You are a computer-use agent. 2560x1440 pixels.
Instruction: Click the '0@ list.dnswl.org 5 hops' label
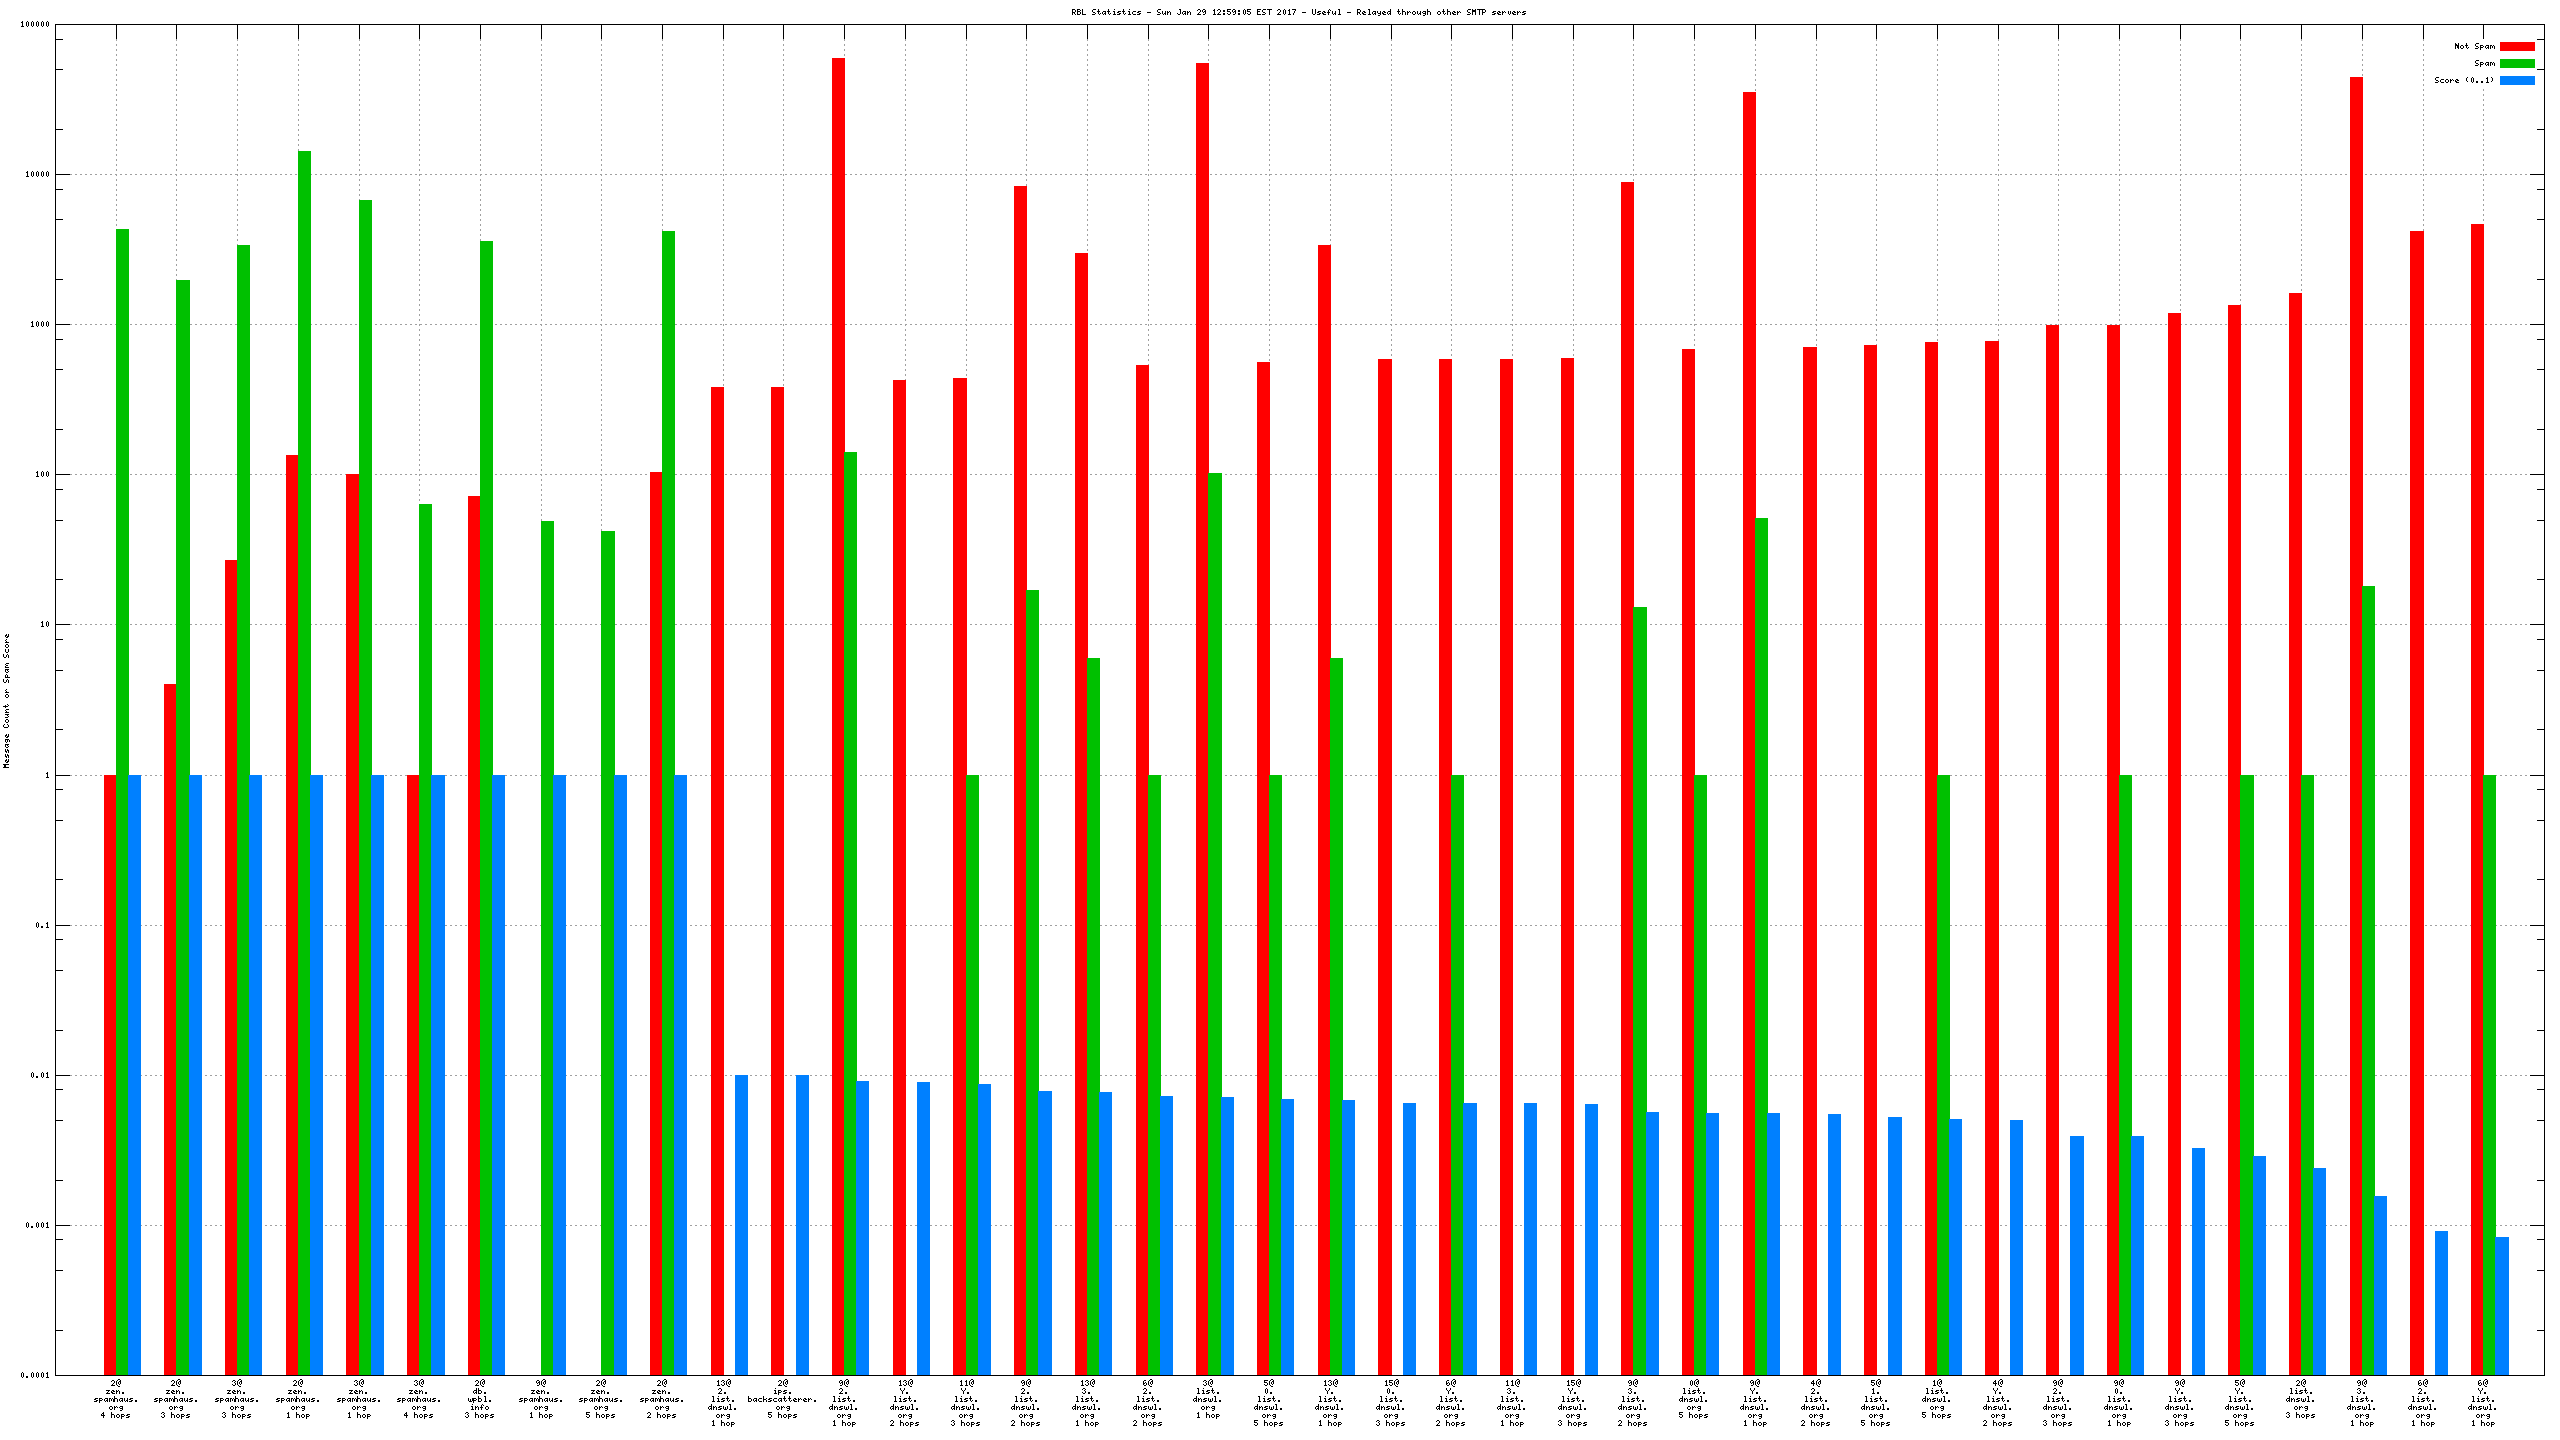point(1694,1399)
